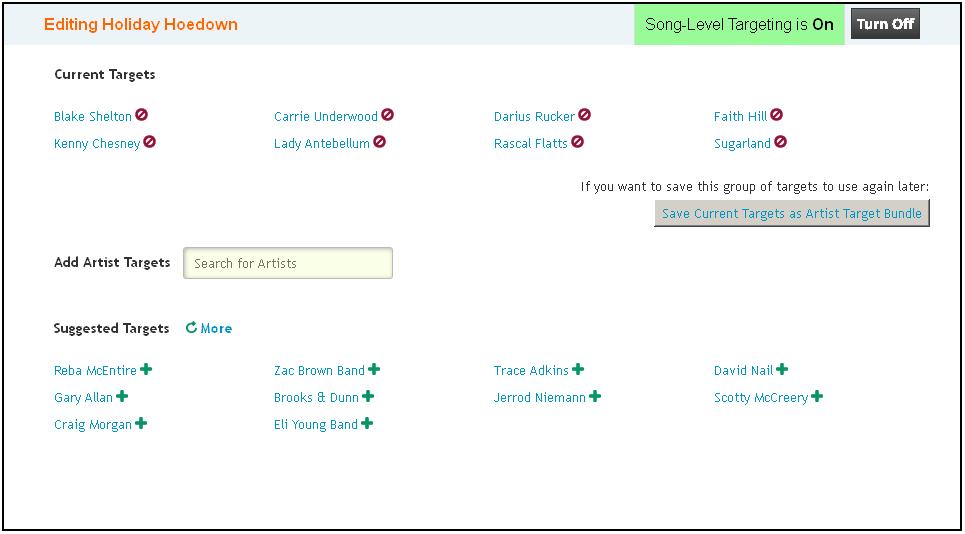Select the Brooks & Dunn suggested link
The width and height of the screenshot is (965, 534).
click(316, 397)
